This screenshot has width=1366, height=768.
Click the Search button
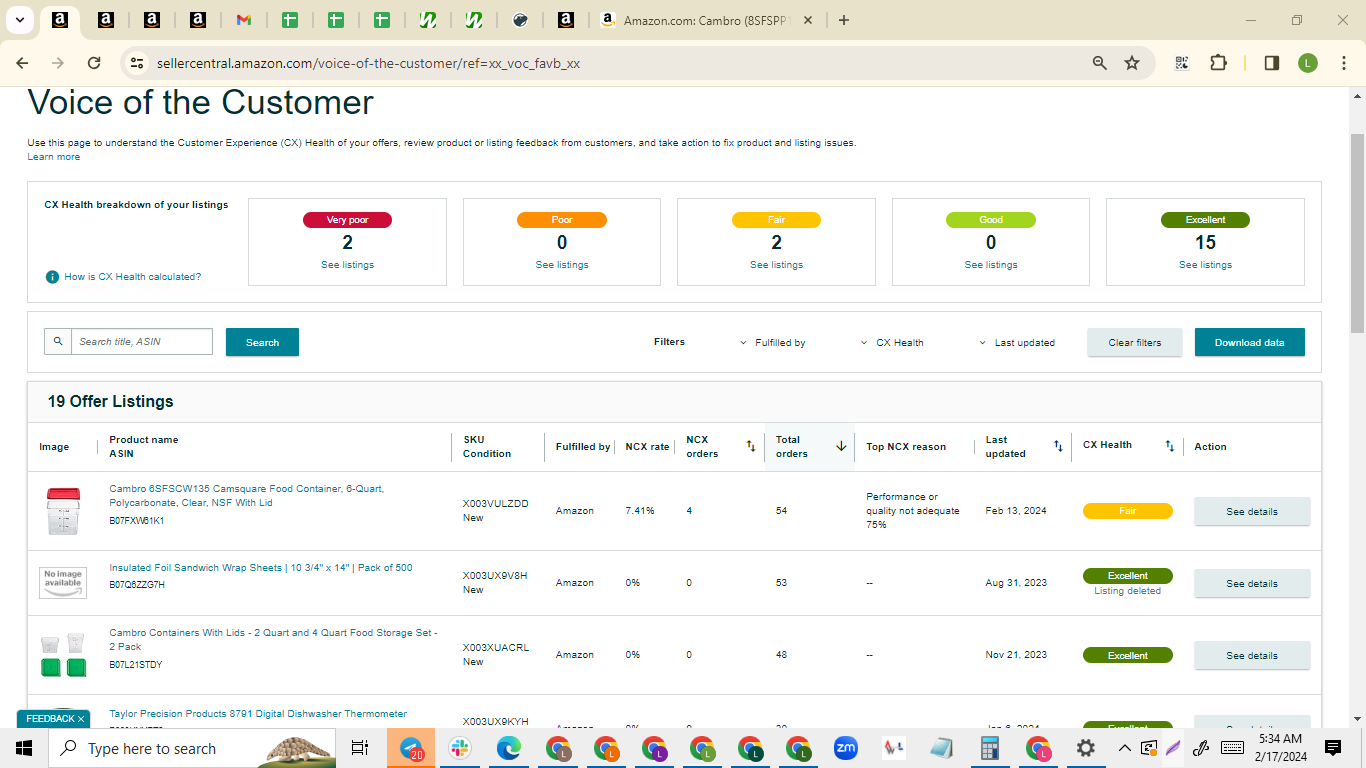262,342
